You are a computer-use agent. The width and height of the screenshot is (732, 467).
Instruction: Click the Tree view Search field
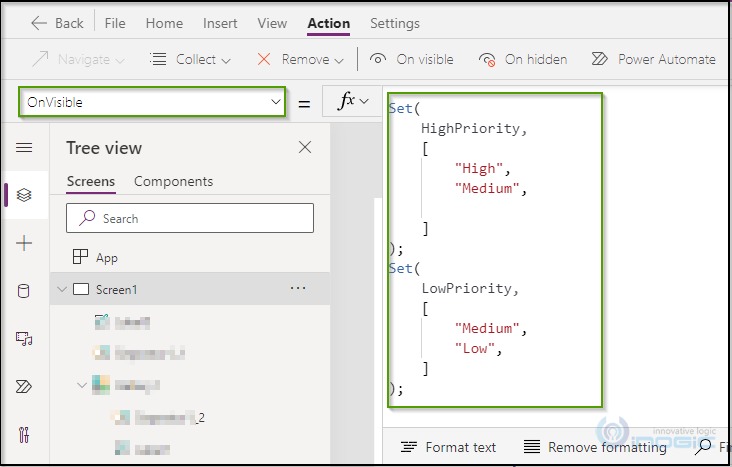coord(190,218)
